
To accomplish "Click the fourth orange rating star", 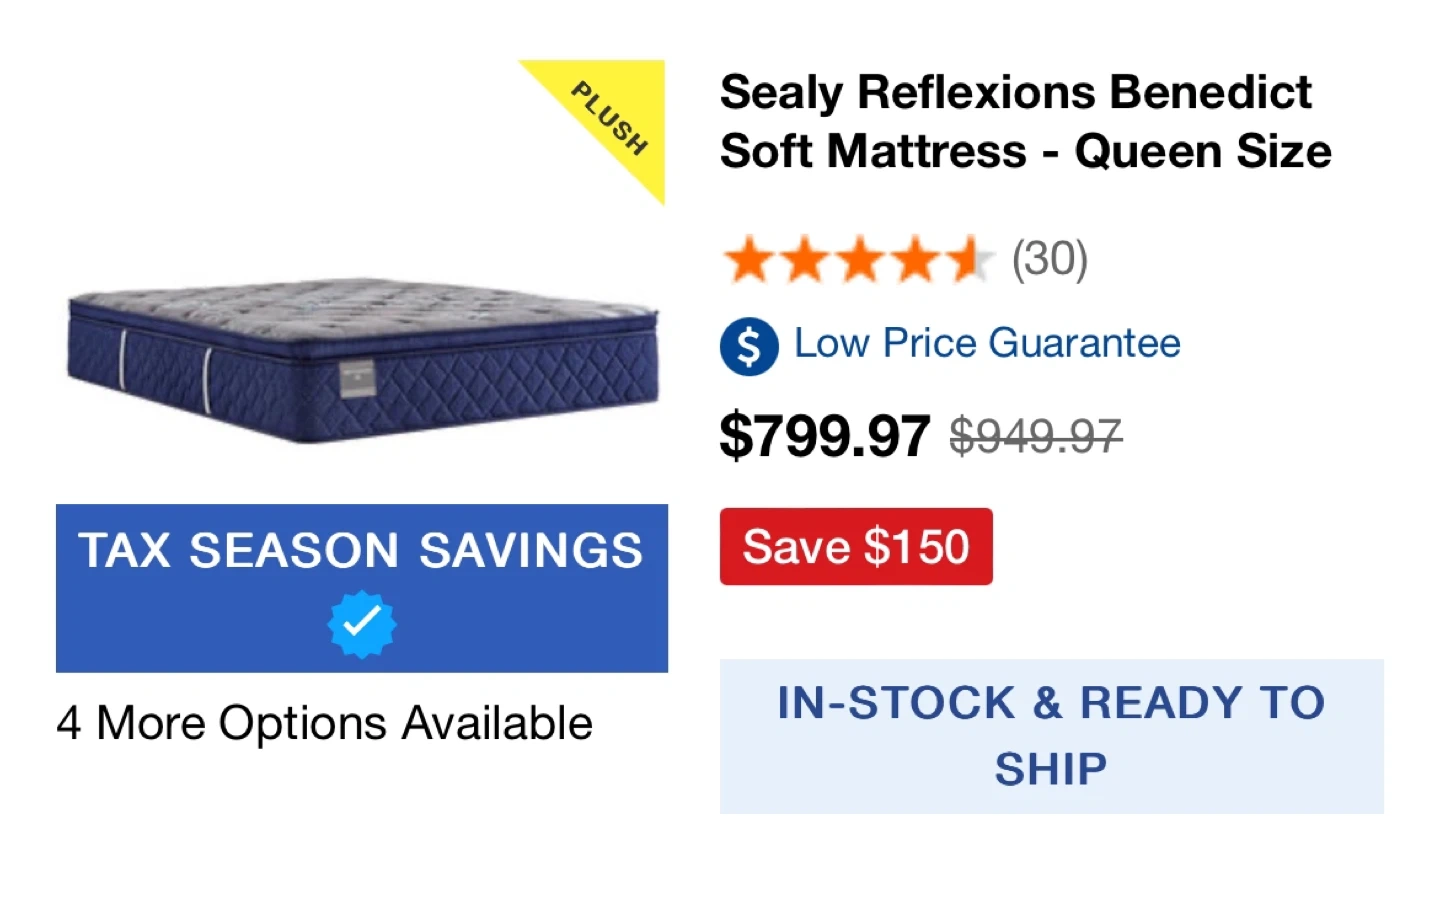I will pyautogui.click(x=914, y=260).
